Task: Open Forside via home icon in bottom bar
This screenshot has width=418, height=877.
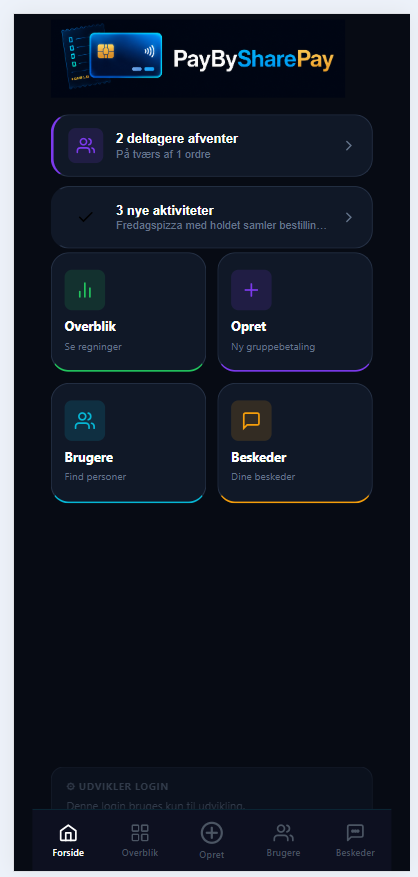Action: (x=68, y=833)
